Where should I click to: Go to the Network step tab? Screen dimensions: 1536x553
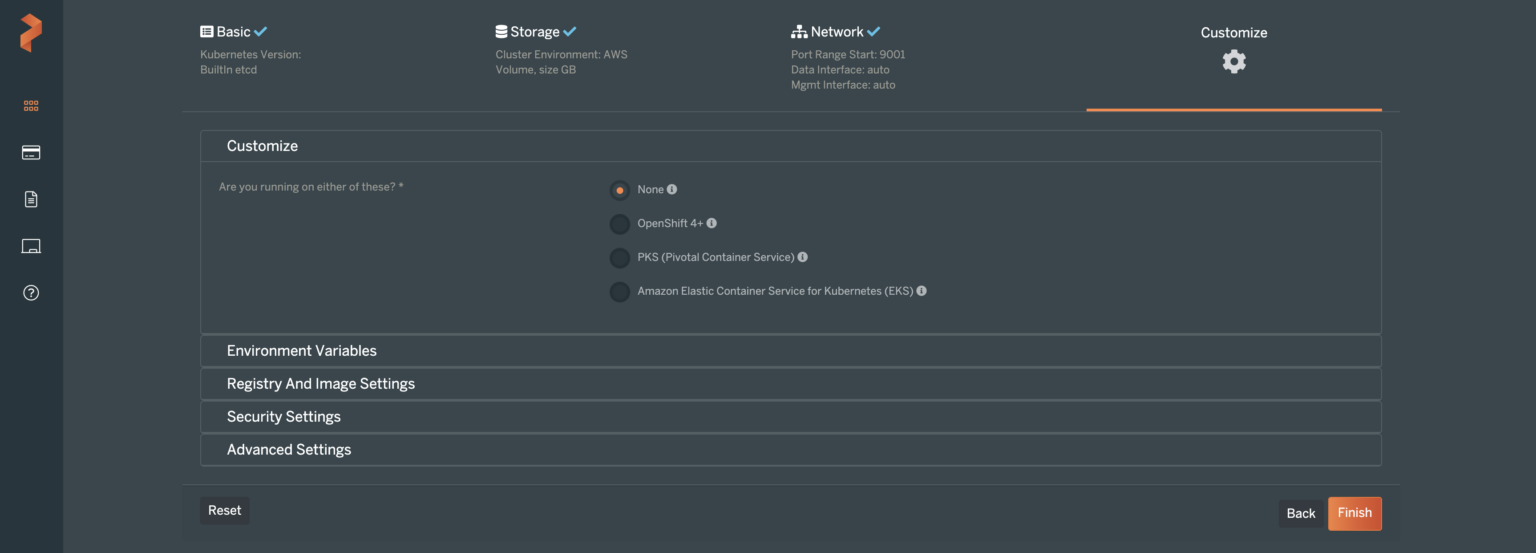point(836,32)
